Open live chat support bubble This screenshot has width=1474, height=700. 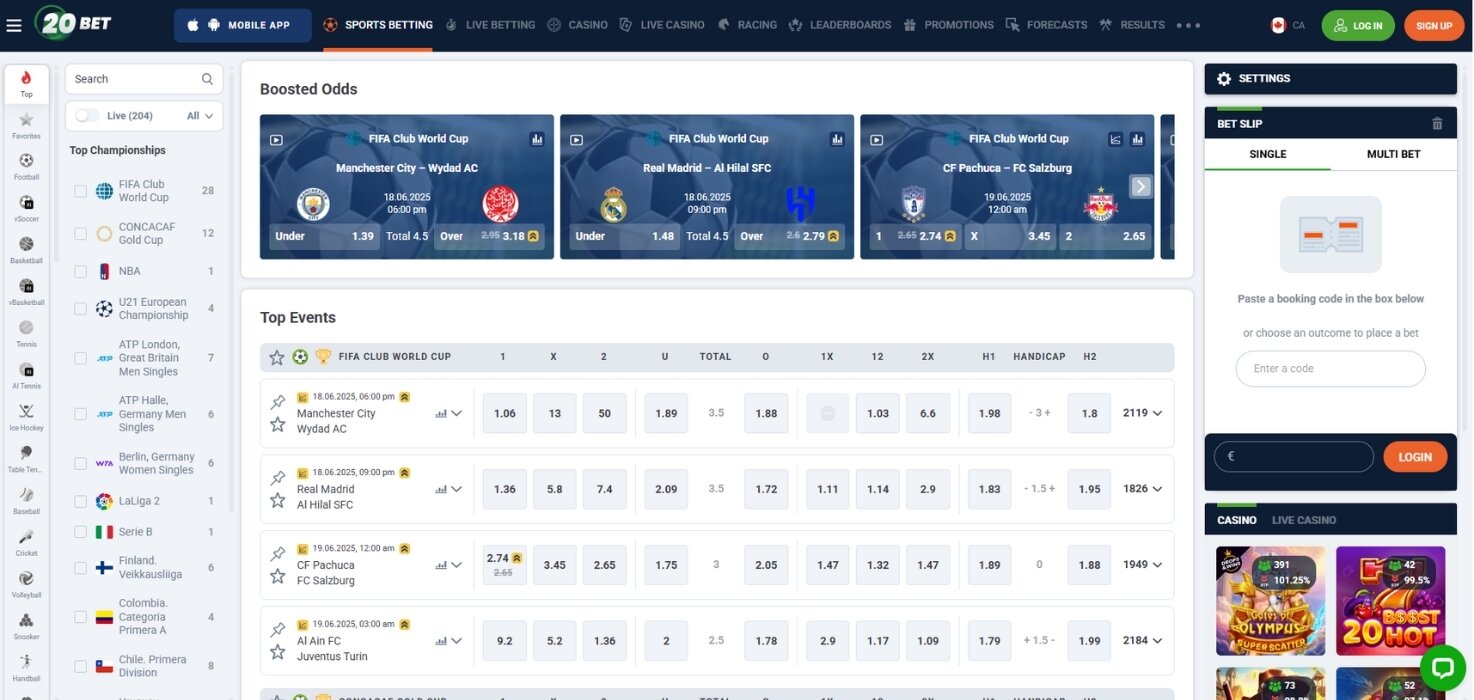1442,667
